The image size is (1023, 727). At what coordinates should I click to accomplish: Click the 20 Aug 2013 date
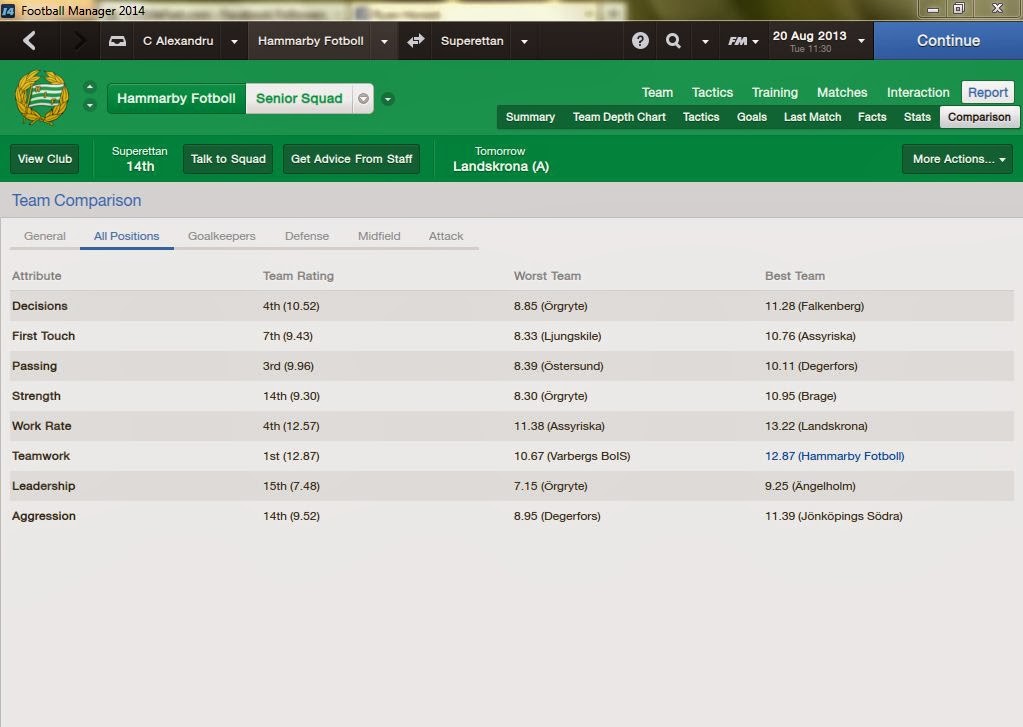tap(810, 36)
